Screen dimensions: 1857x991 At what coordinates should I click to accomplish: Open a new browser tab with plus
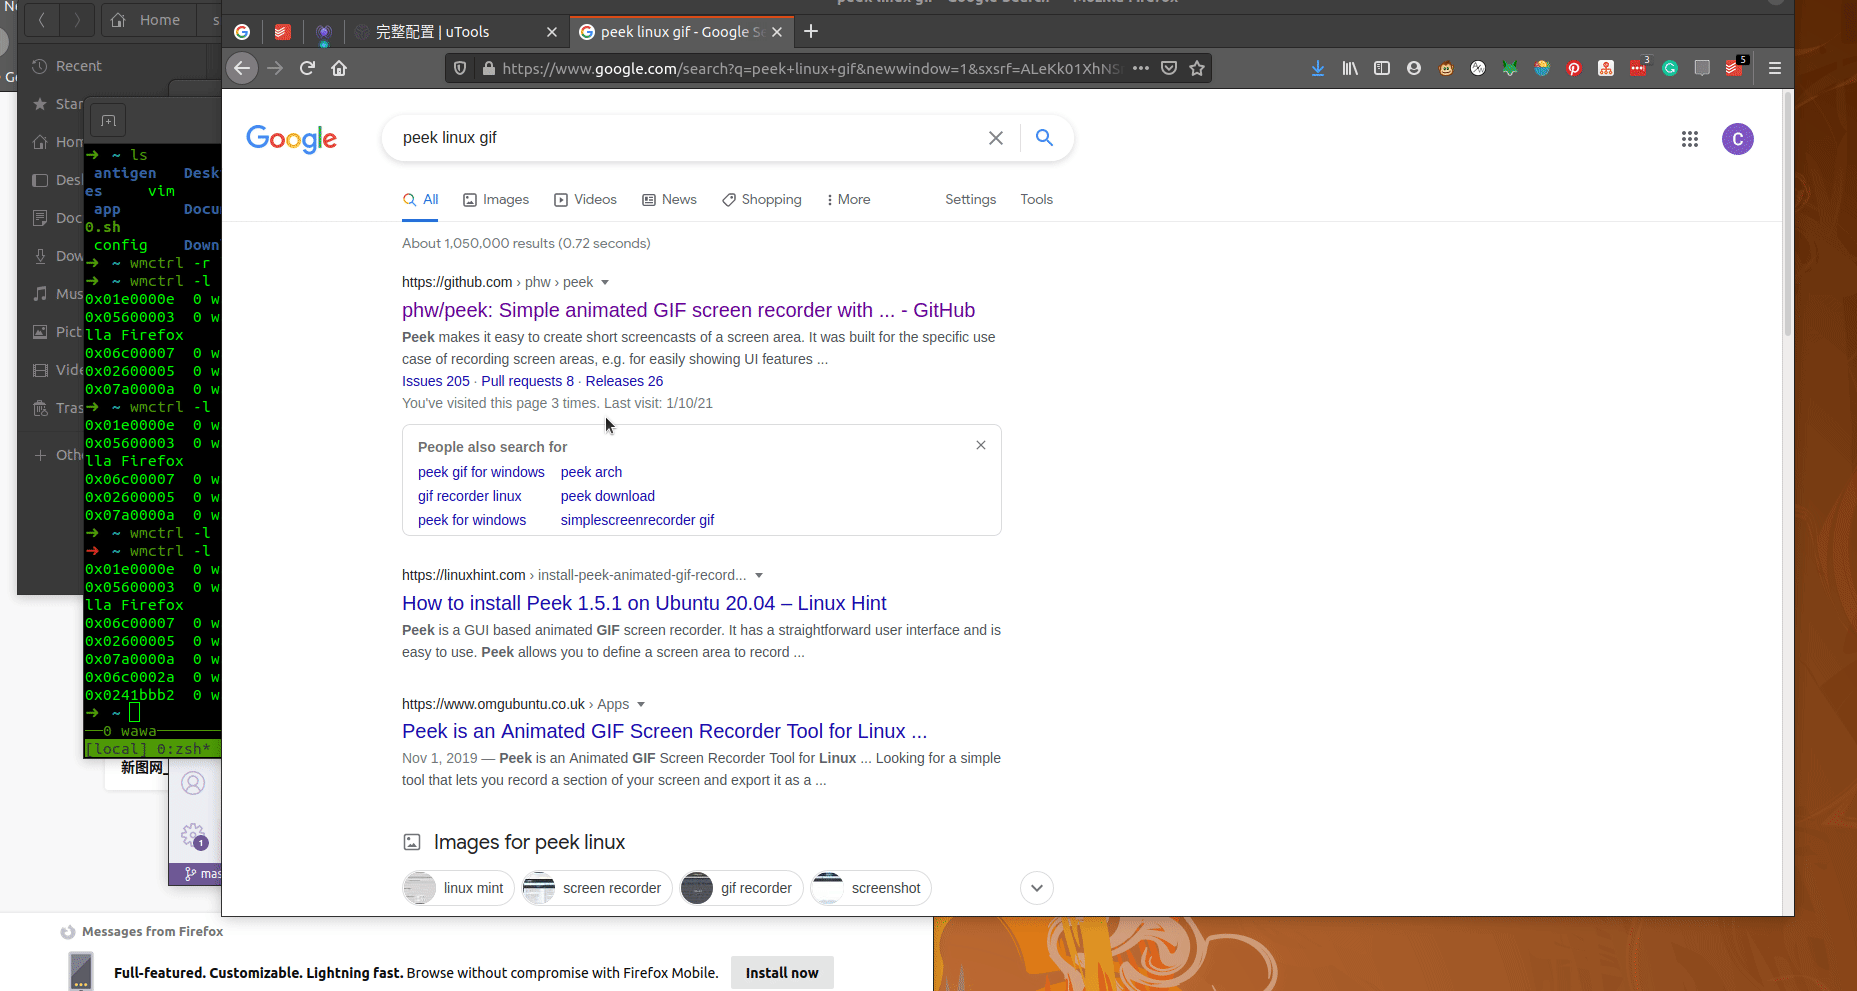click(x=811, y=32)
